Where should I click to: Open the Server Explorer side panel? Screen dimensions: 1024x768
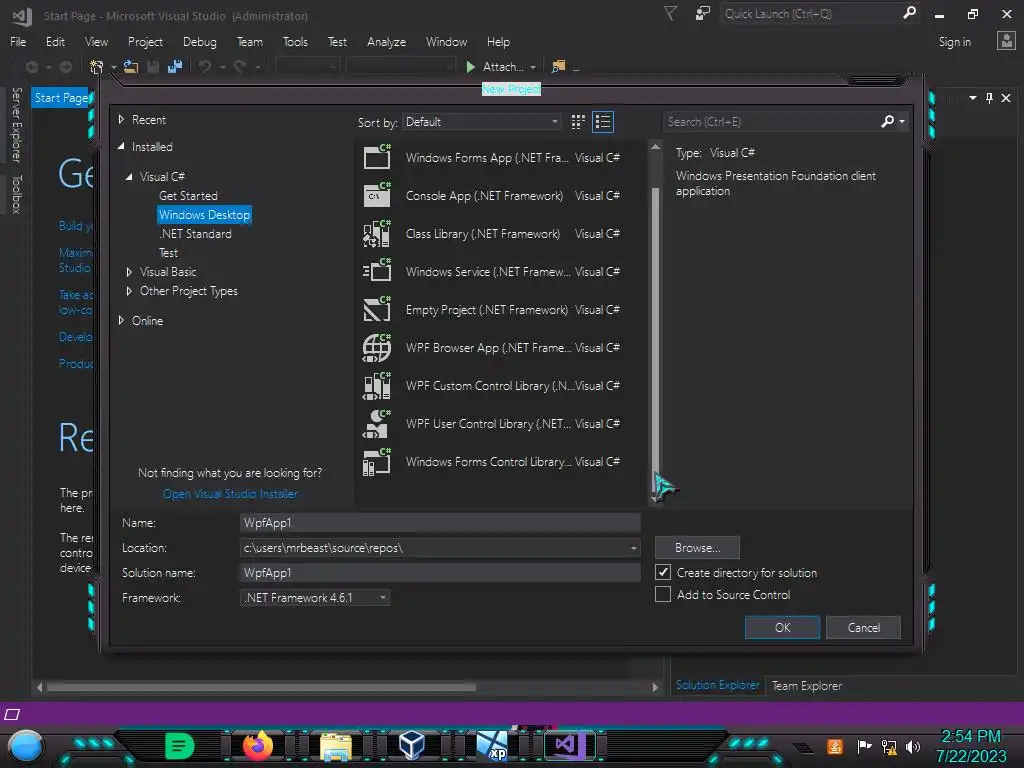click(16, 125)
